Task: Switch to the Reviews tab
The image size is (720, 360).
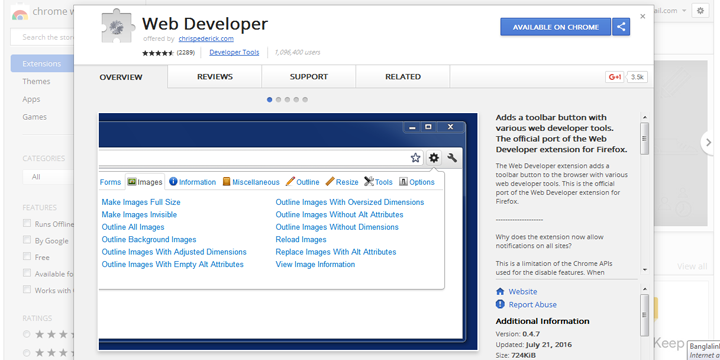Action: coord(215,77)
